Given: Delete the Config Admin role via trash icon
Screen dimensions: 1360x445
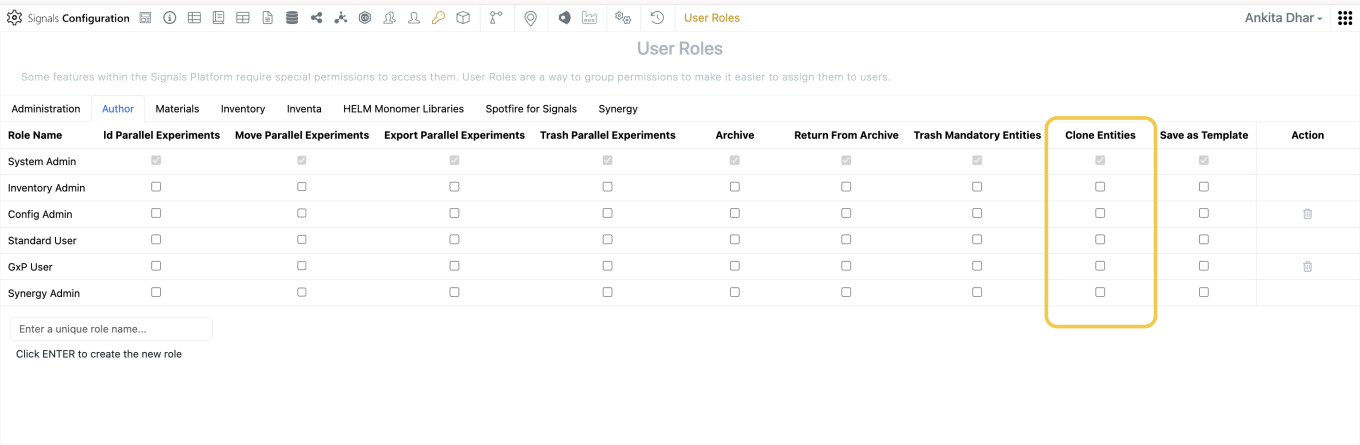Looking at the screenshot, I should point(1307,214).
